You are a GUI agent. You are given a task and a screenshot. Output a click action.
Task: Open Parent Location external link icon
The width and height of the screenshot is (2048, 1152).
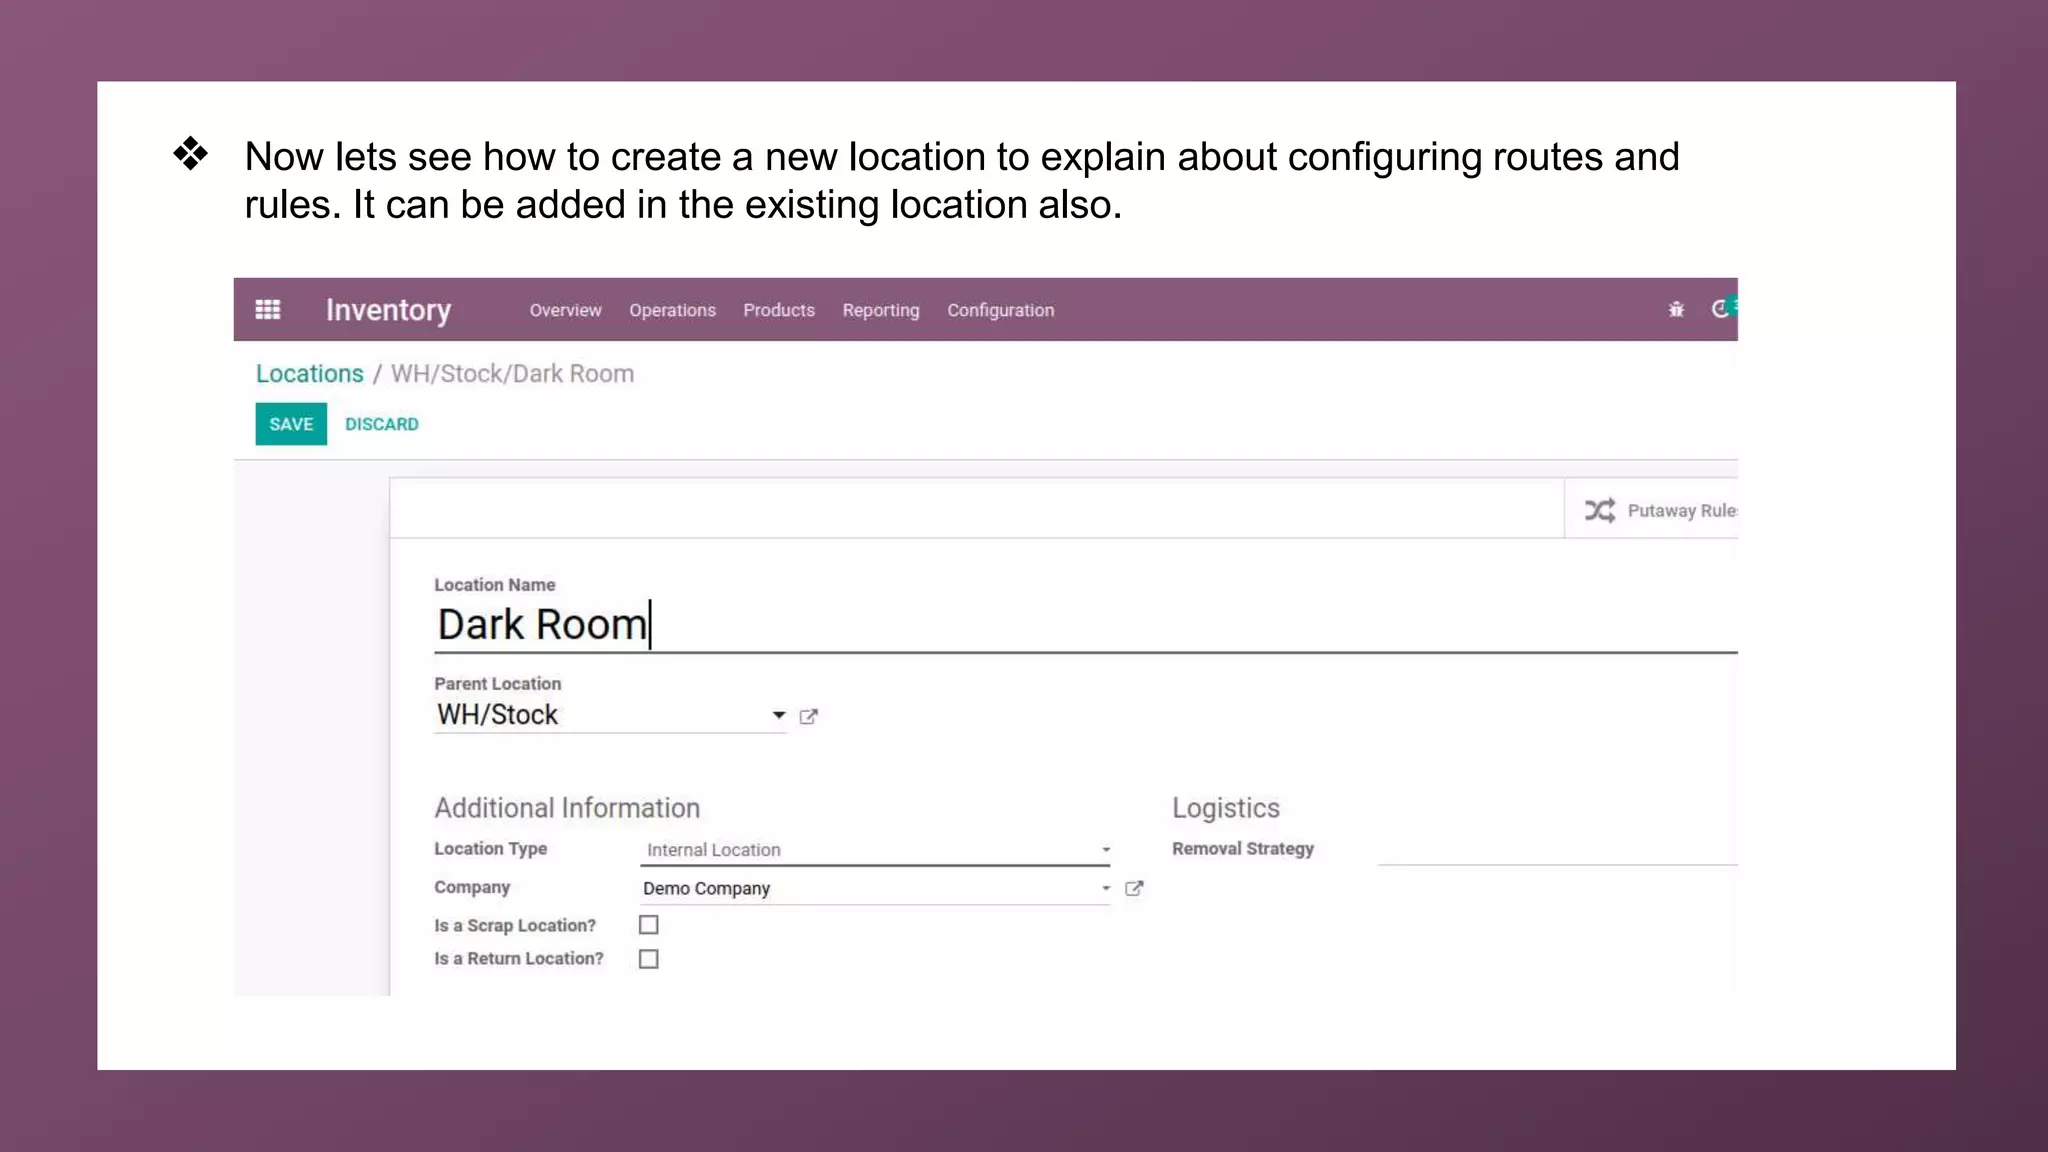tap(809, 716)
